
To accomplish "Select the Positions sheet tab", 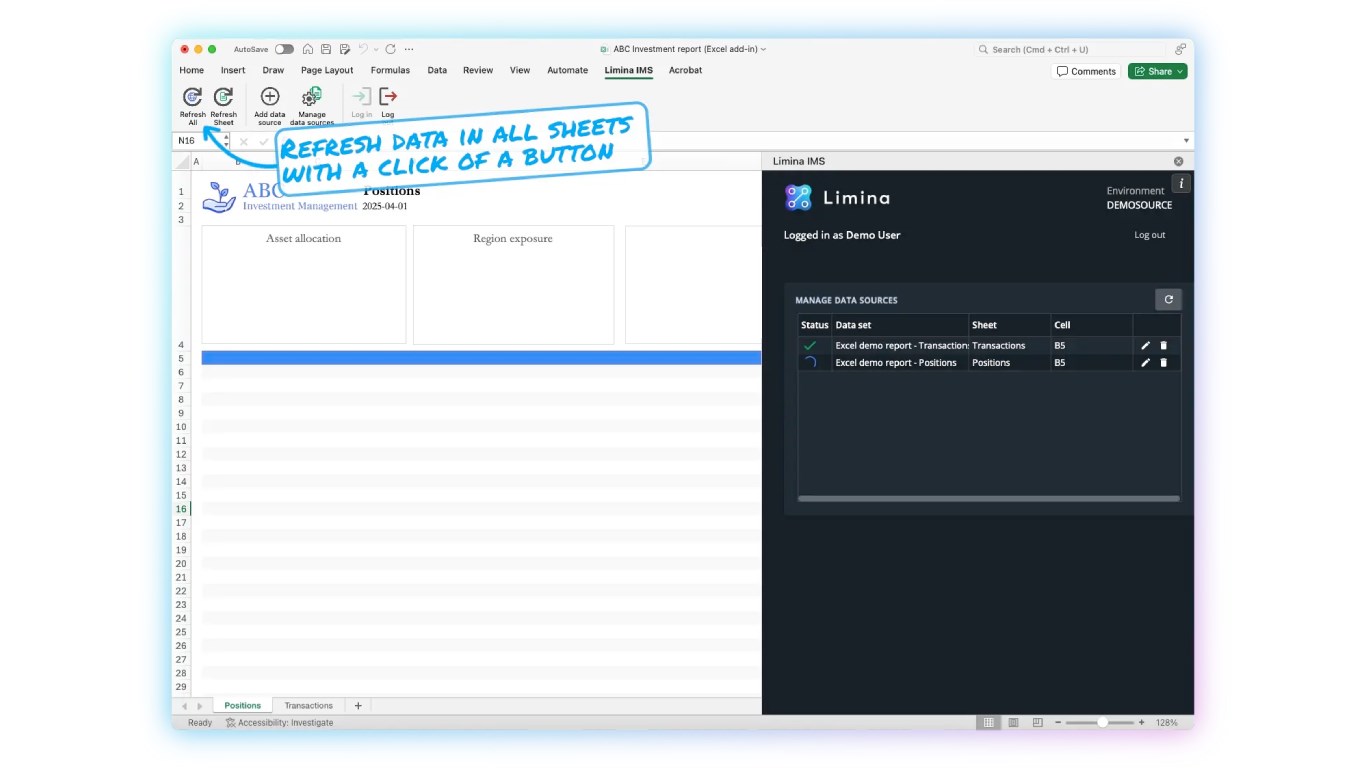I will [242, 705].
